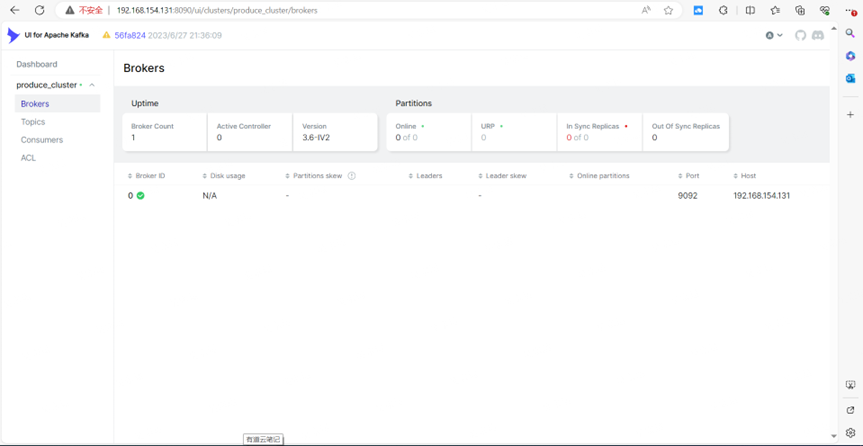Viewport: 863px width, 446px height.
Task: Open the Favorites list icon
Action: tap(775, 10)
